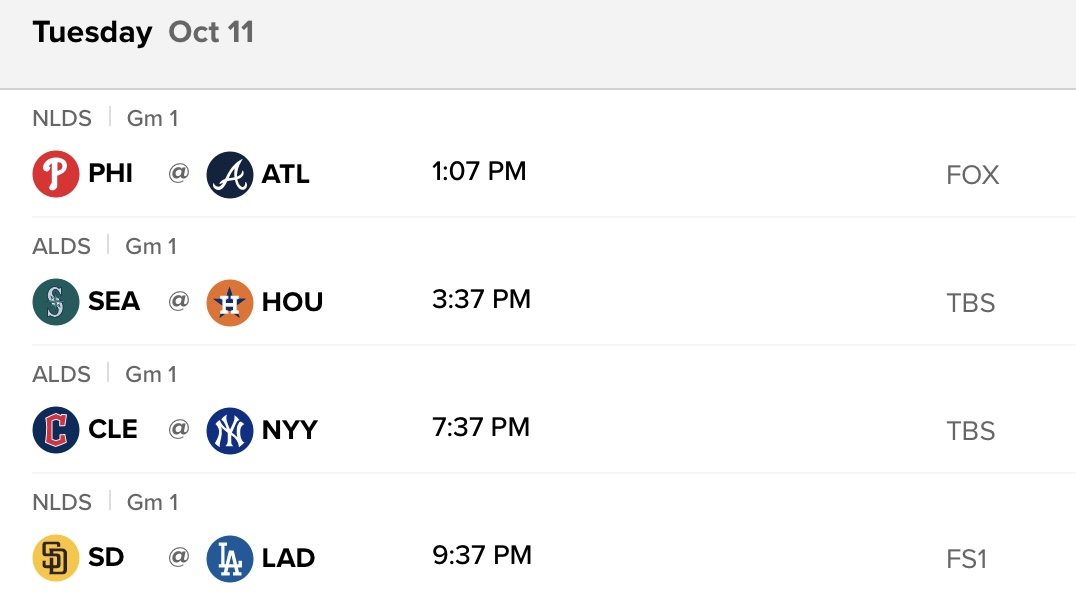Click the Atlanta Braves logo
Viewport: 1076px width, 602px height.
click(x=230, y=174)
